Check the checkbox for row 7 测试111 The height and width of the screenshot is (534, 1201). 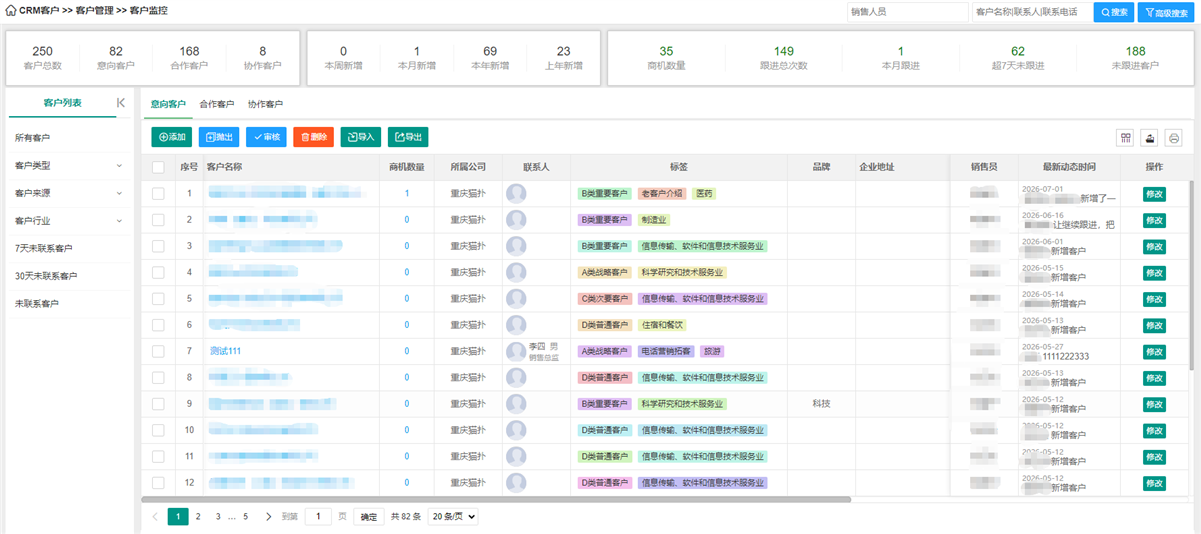pos(158,351)
